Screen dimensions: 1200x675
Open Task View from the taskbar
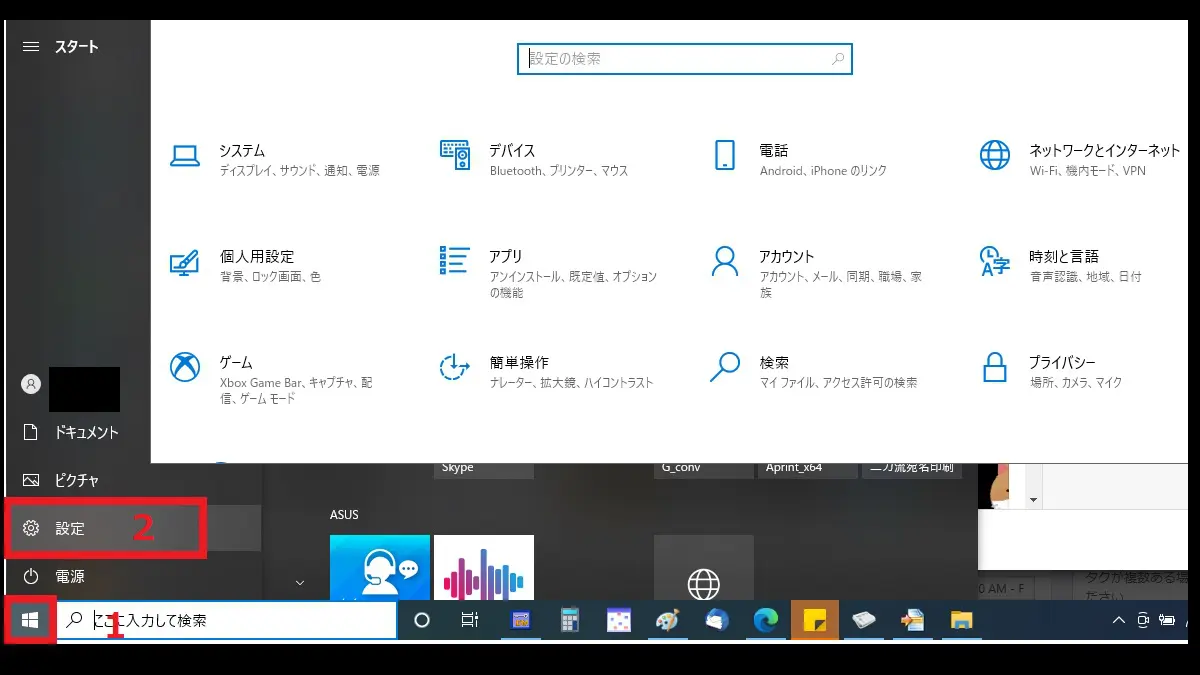pyautogui.click(x=470, y=621)
